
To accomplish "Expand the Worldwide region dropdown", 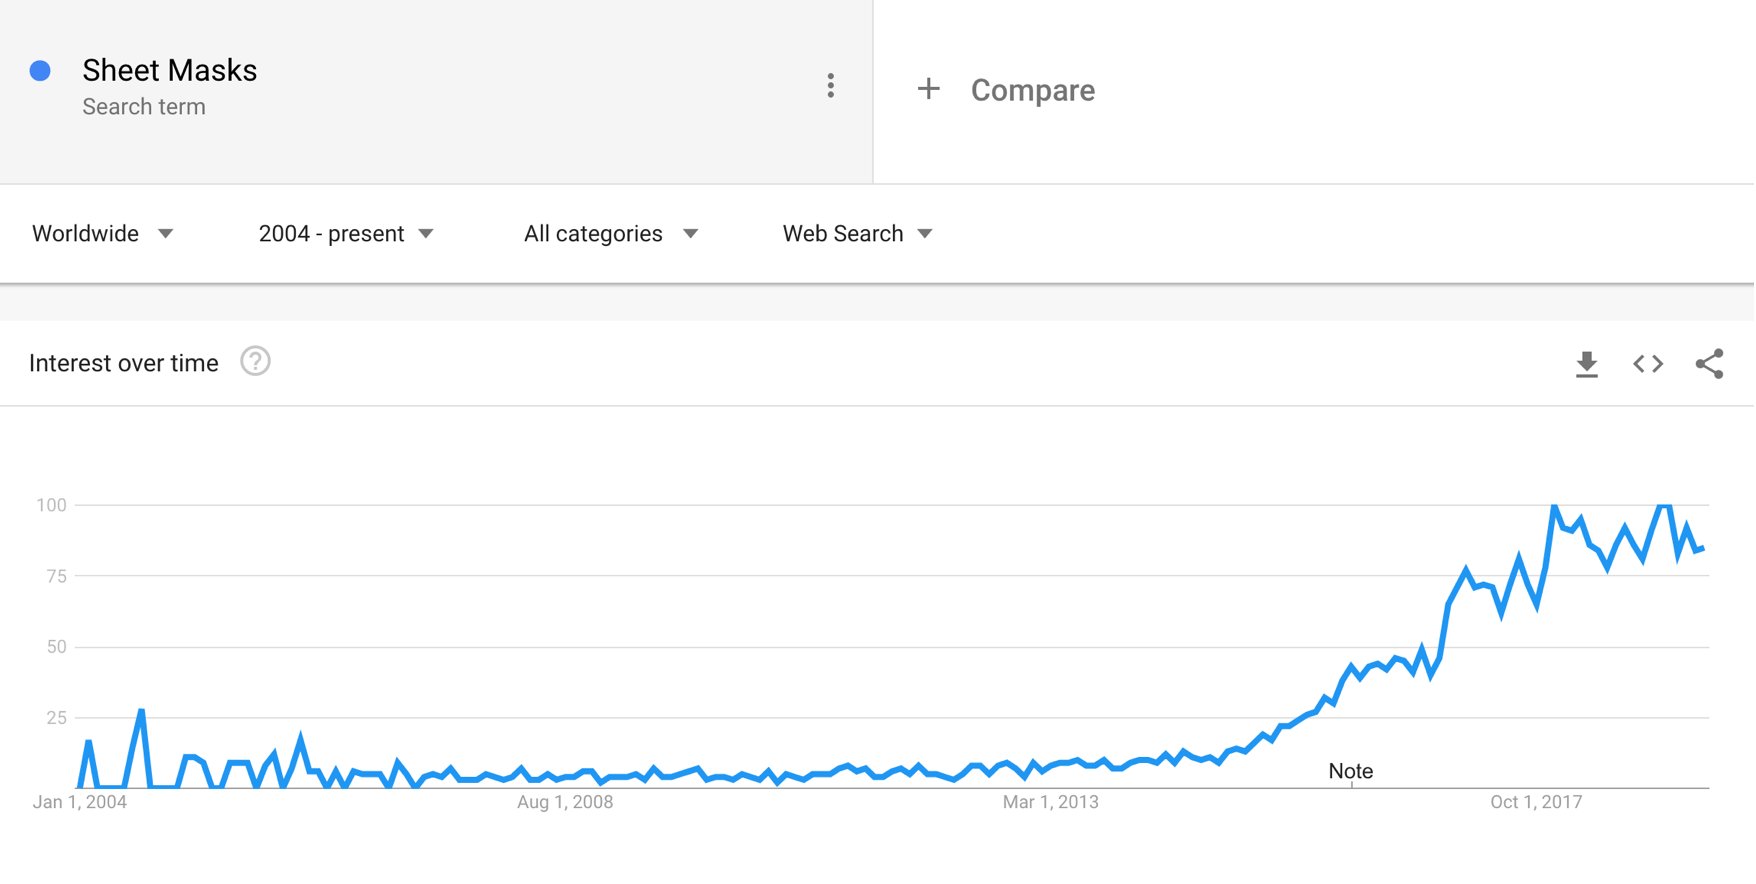I will pyautogui.click(x=103, y=234).
